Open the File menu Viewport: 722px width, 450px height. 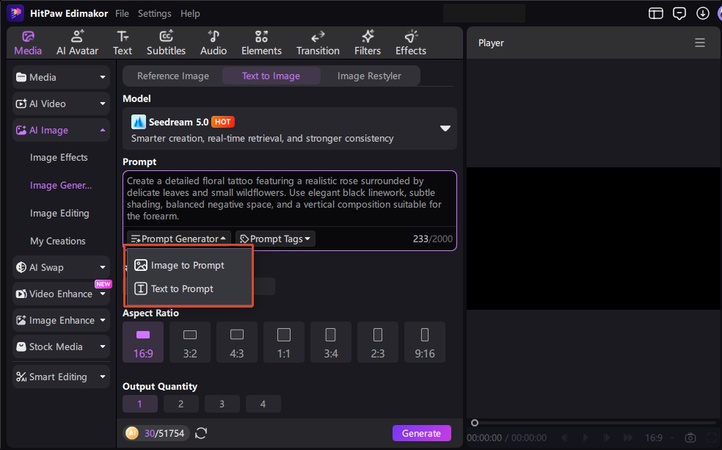pyautogui.click(x=122, y=13)
